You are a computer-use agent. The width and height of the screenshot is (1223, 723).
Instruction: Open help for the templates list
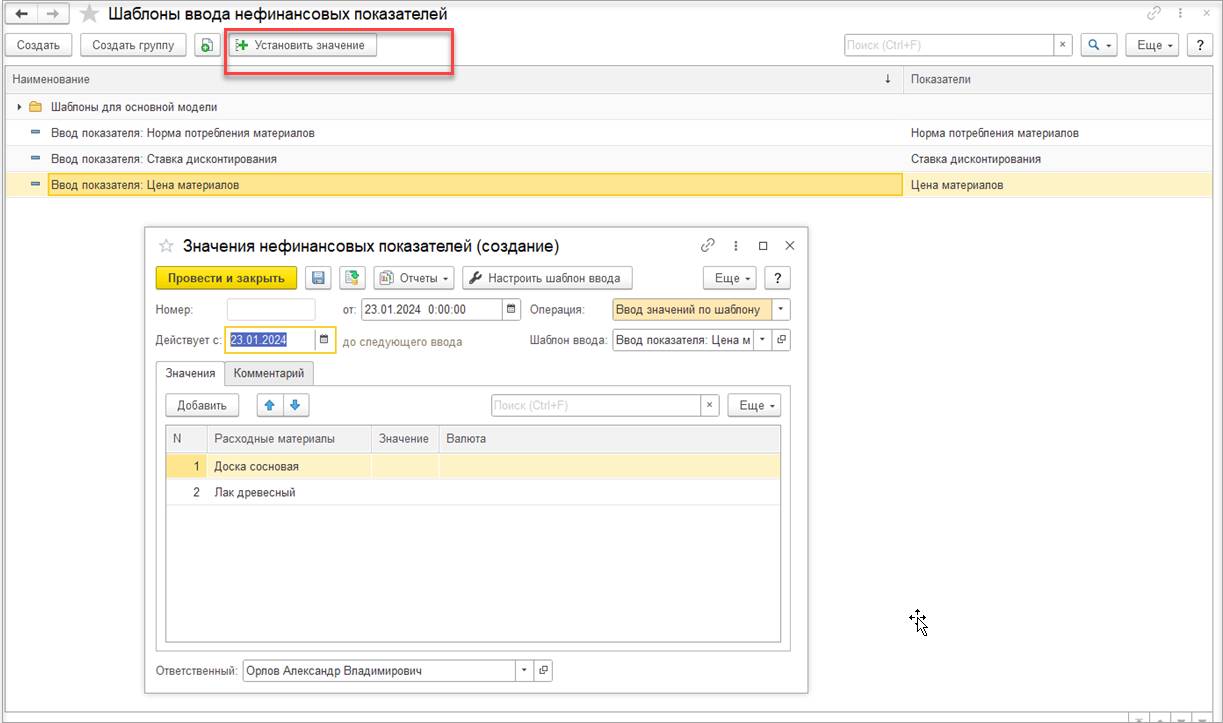pos(1199,45)
